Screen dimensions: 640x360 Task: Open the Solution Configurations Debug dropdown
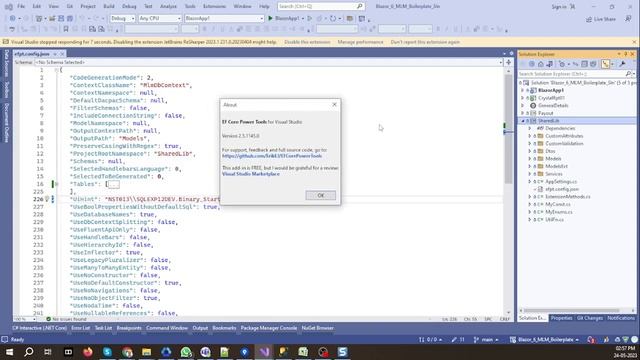(122, 18)
